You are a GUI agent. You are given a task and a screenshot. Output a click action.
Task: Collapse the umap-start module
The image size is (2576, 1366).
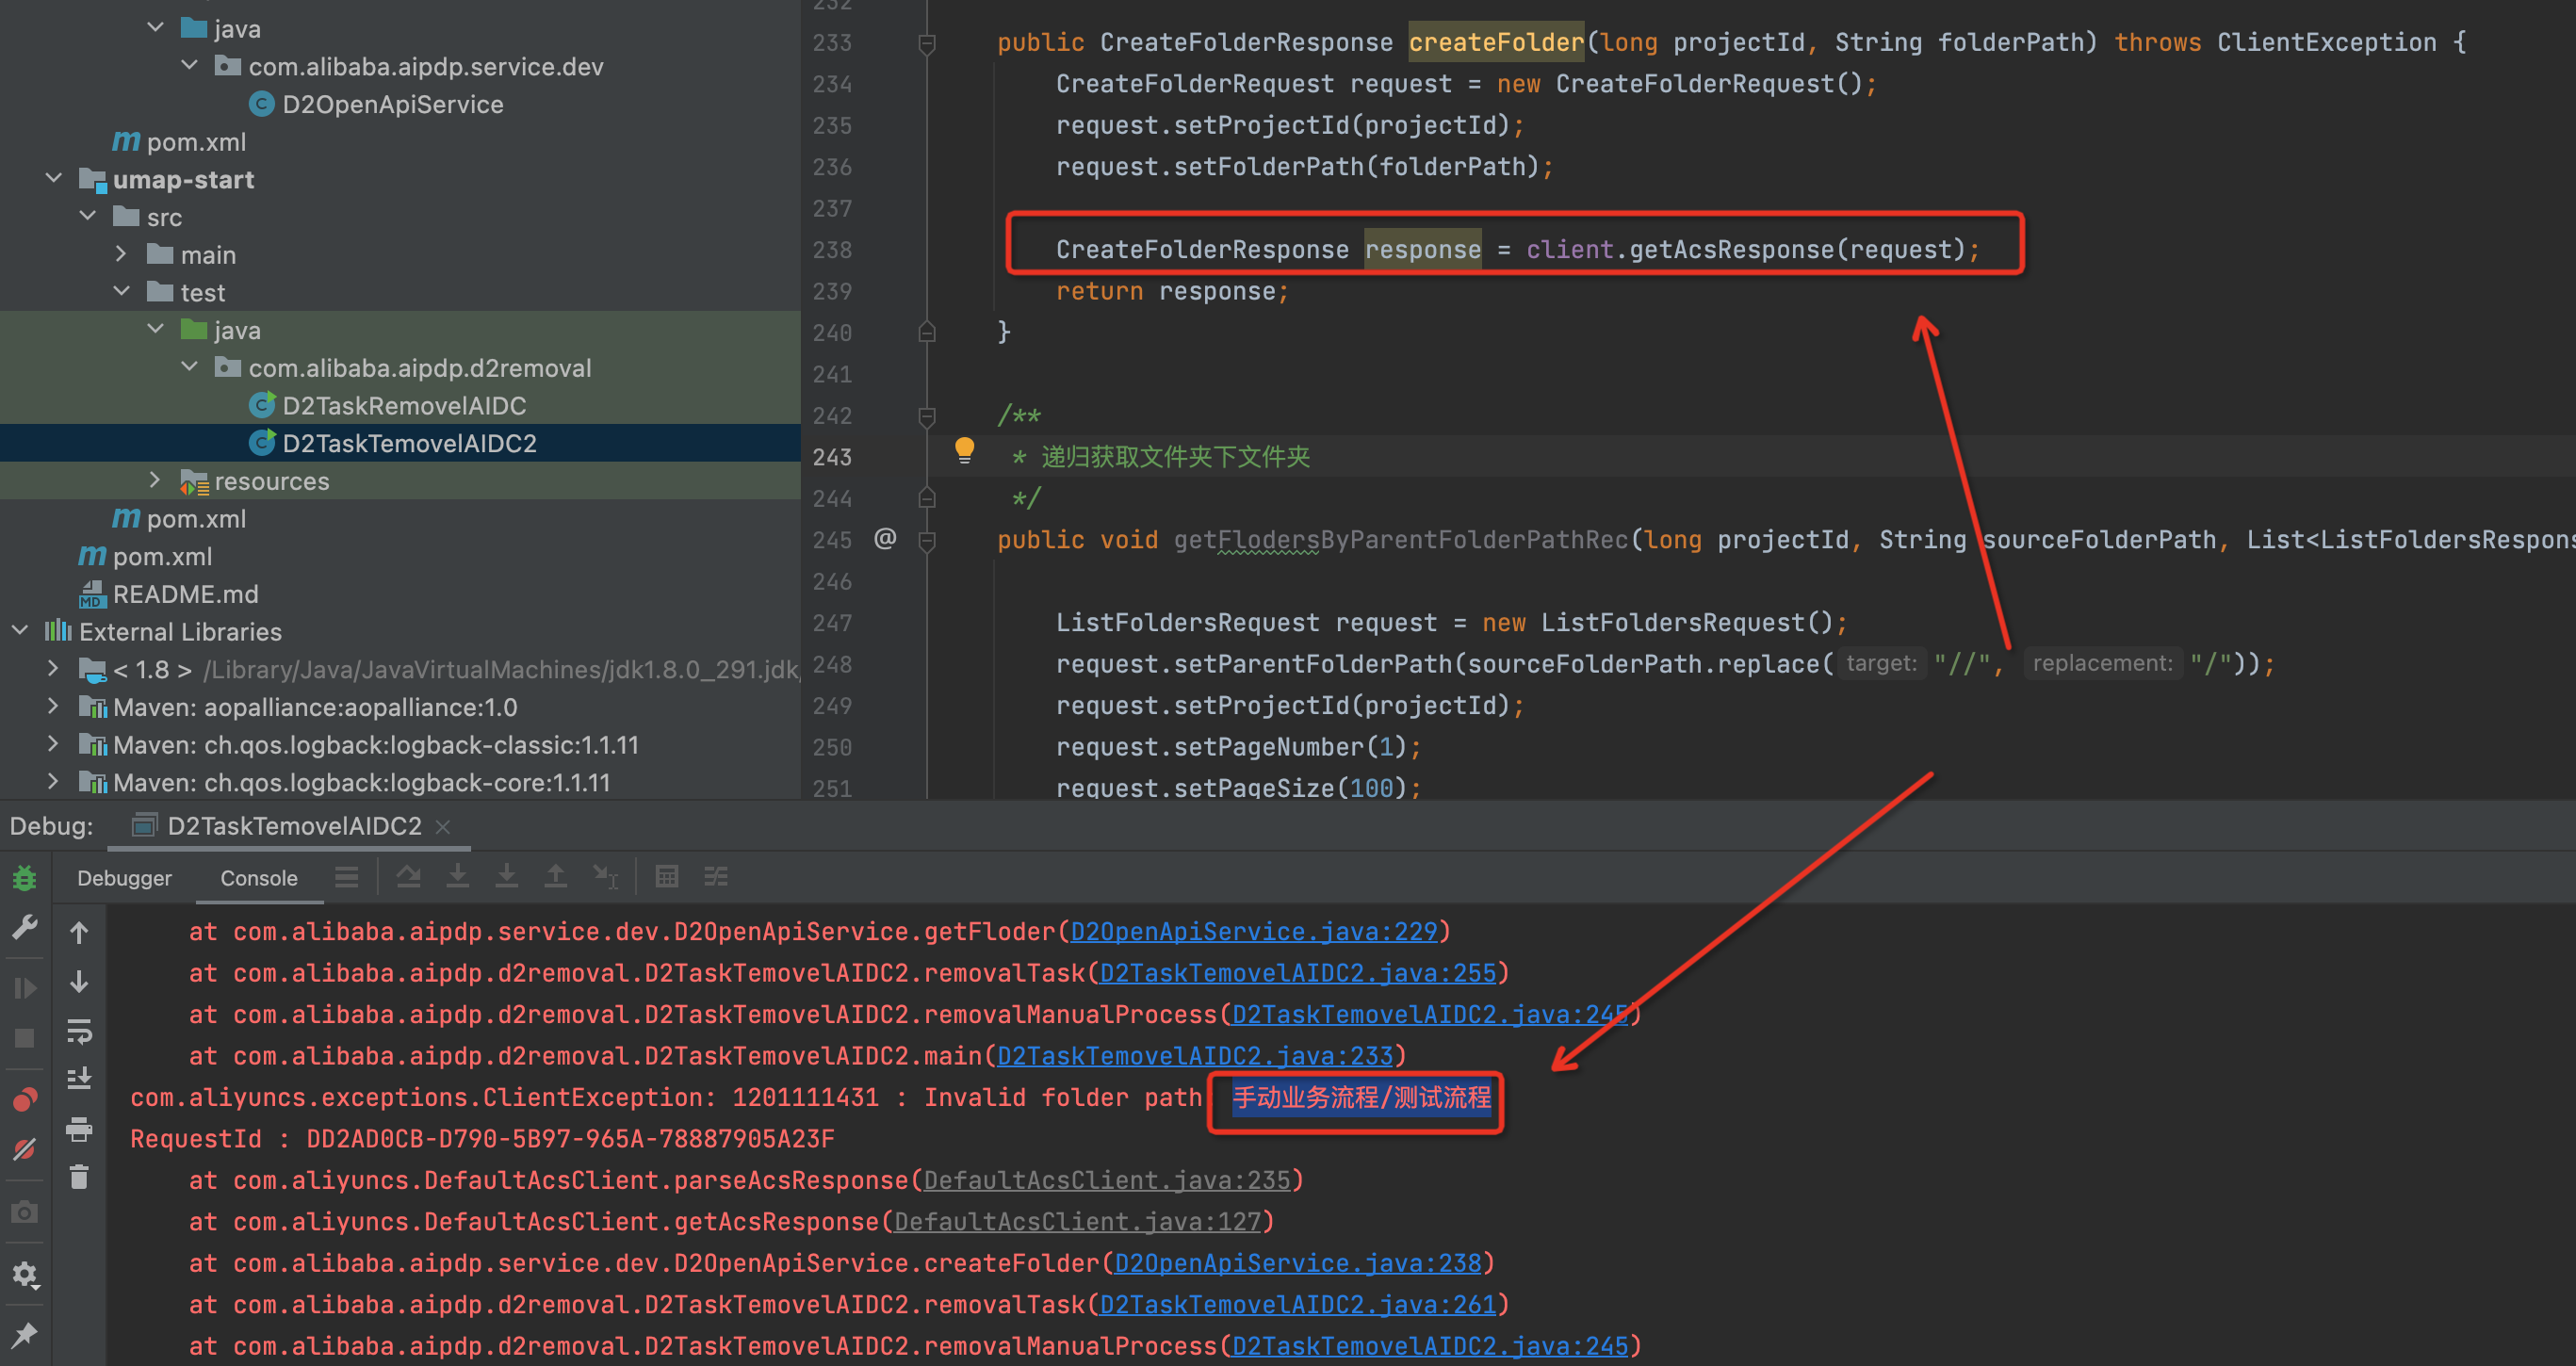coord(54,179)
